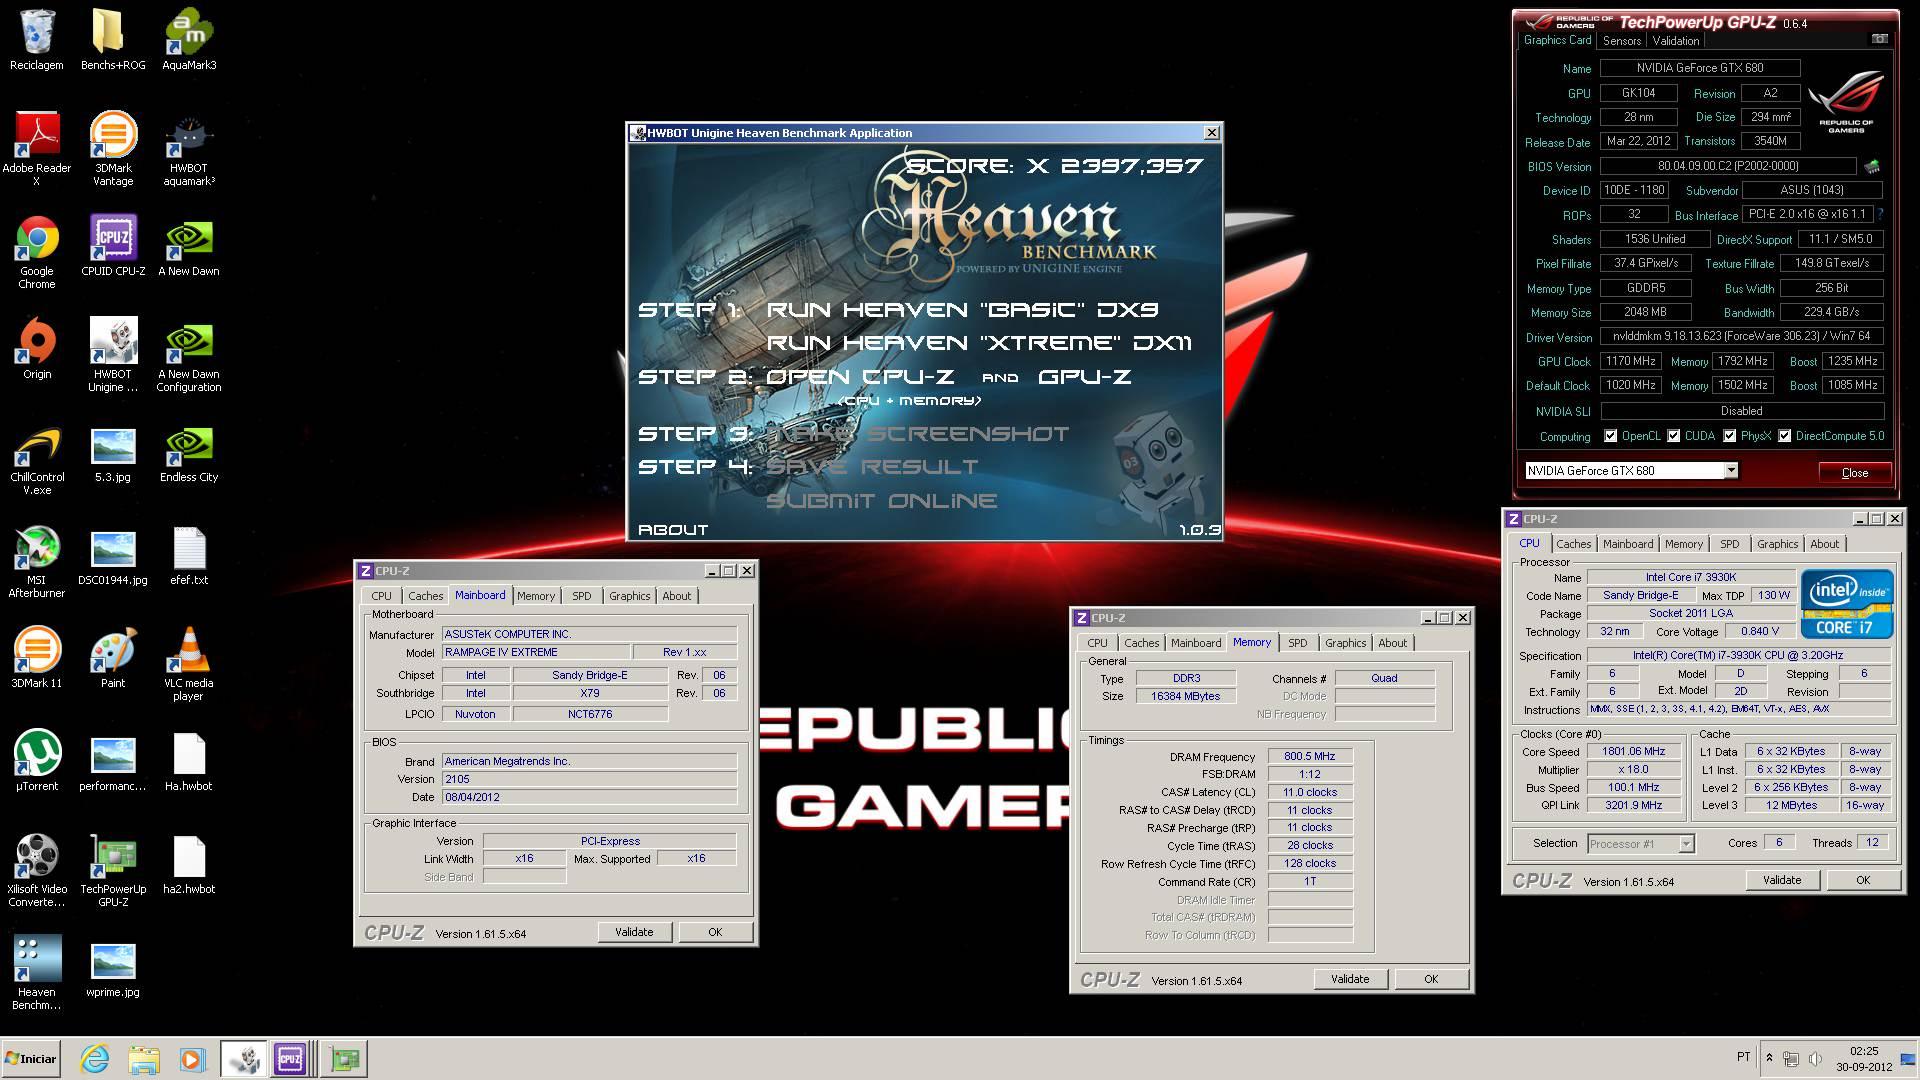1920x1080 pixels.
Task: Click the Iniciar start button
Action: (31, 1058)
